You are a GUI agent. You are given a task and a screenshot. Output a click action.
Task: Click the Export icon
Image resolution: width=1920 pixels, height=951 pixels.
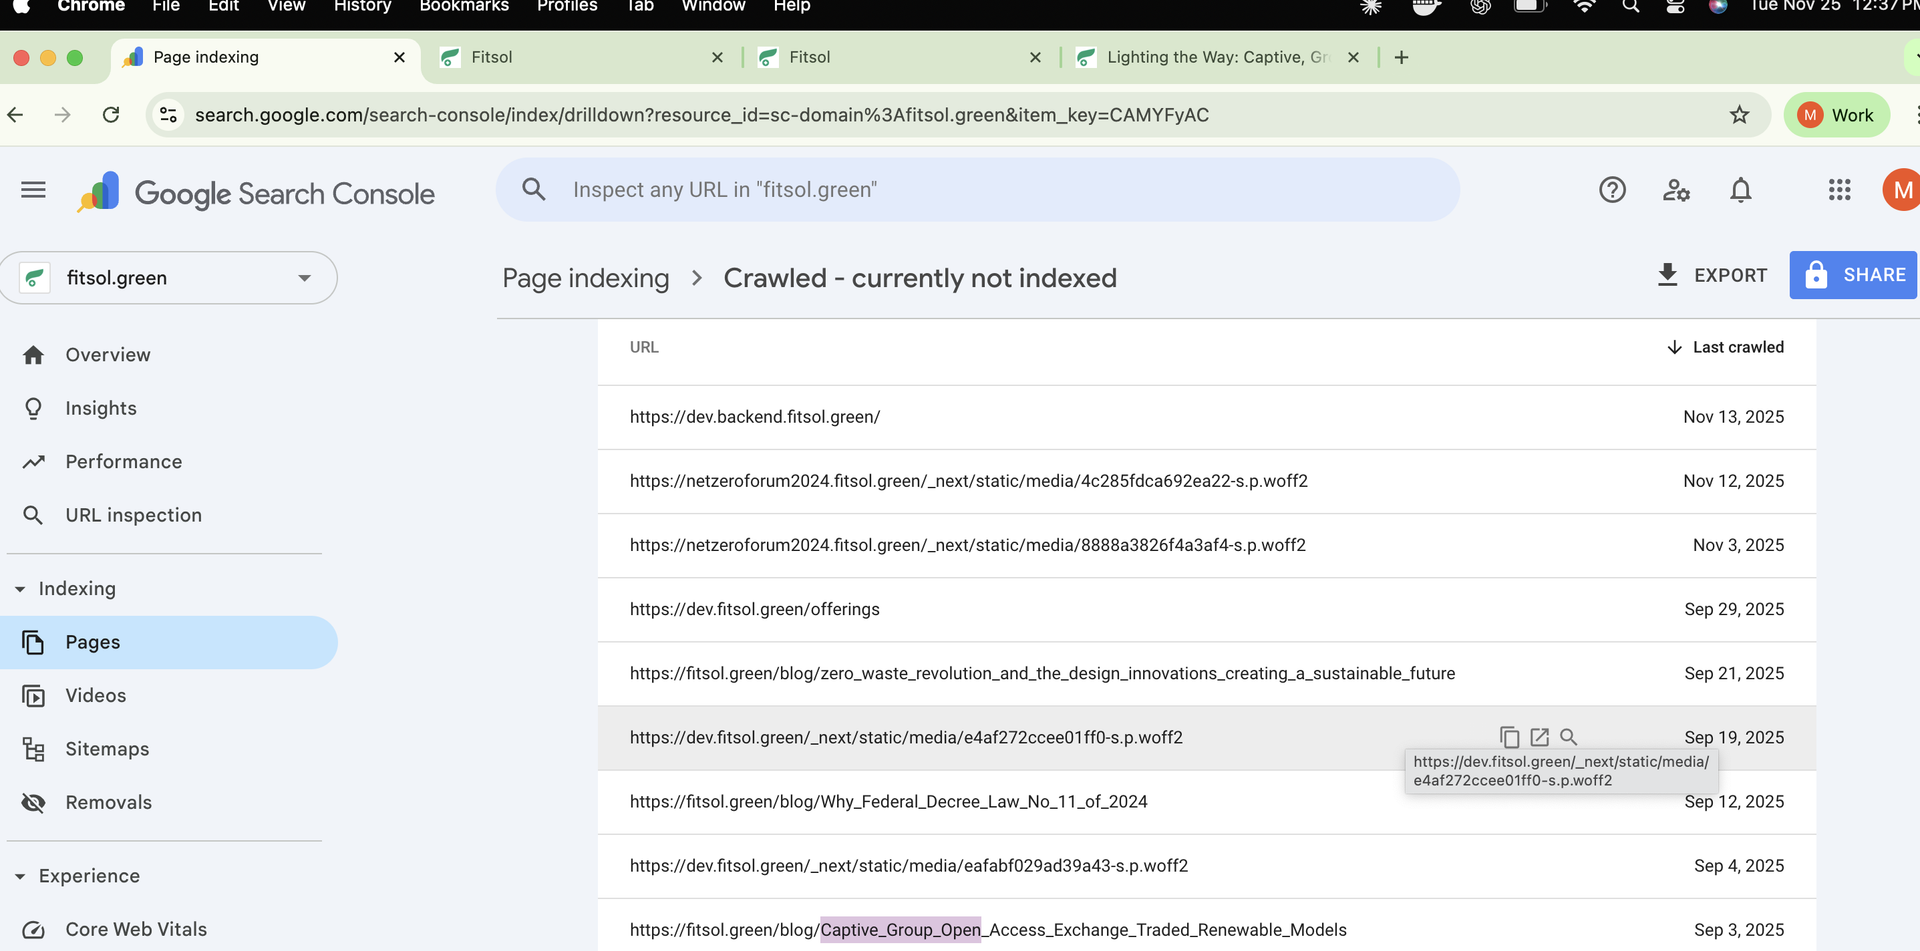(x=1667, y=275)
